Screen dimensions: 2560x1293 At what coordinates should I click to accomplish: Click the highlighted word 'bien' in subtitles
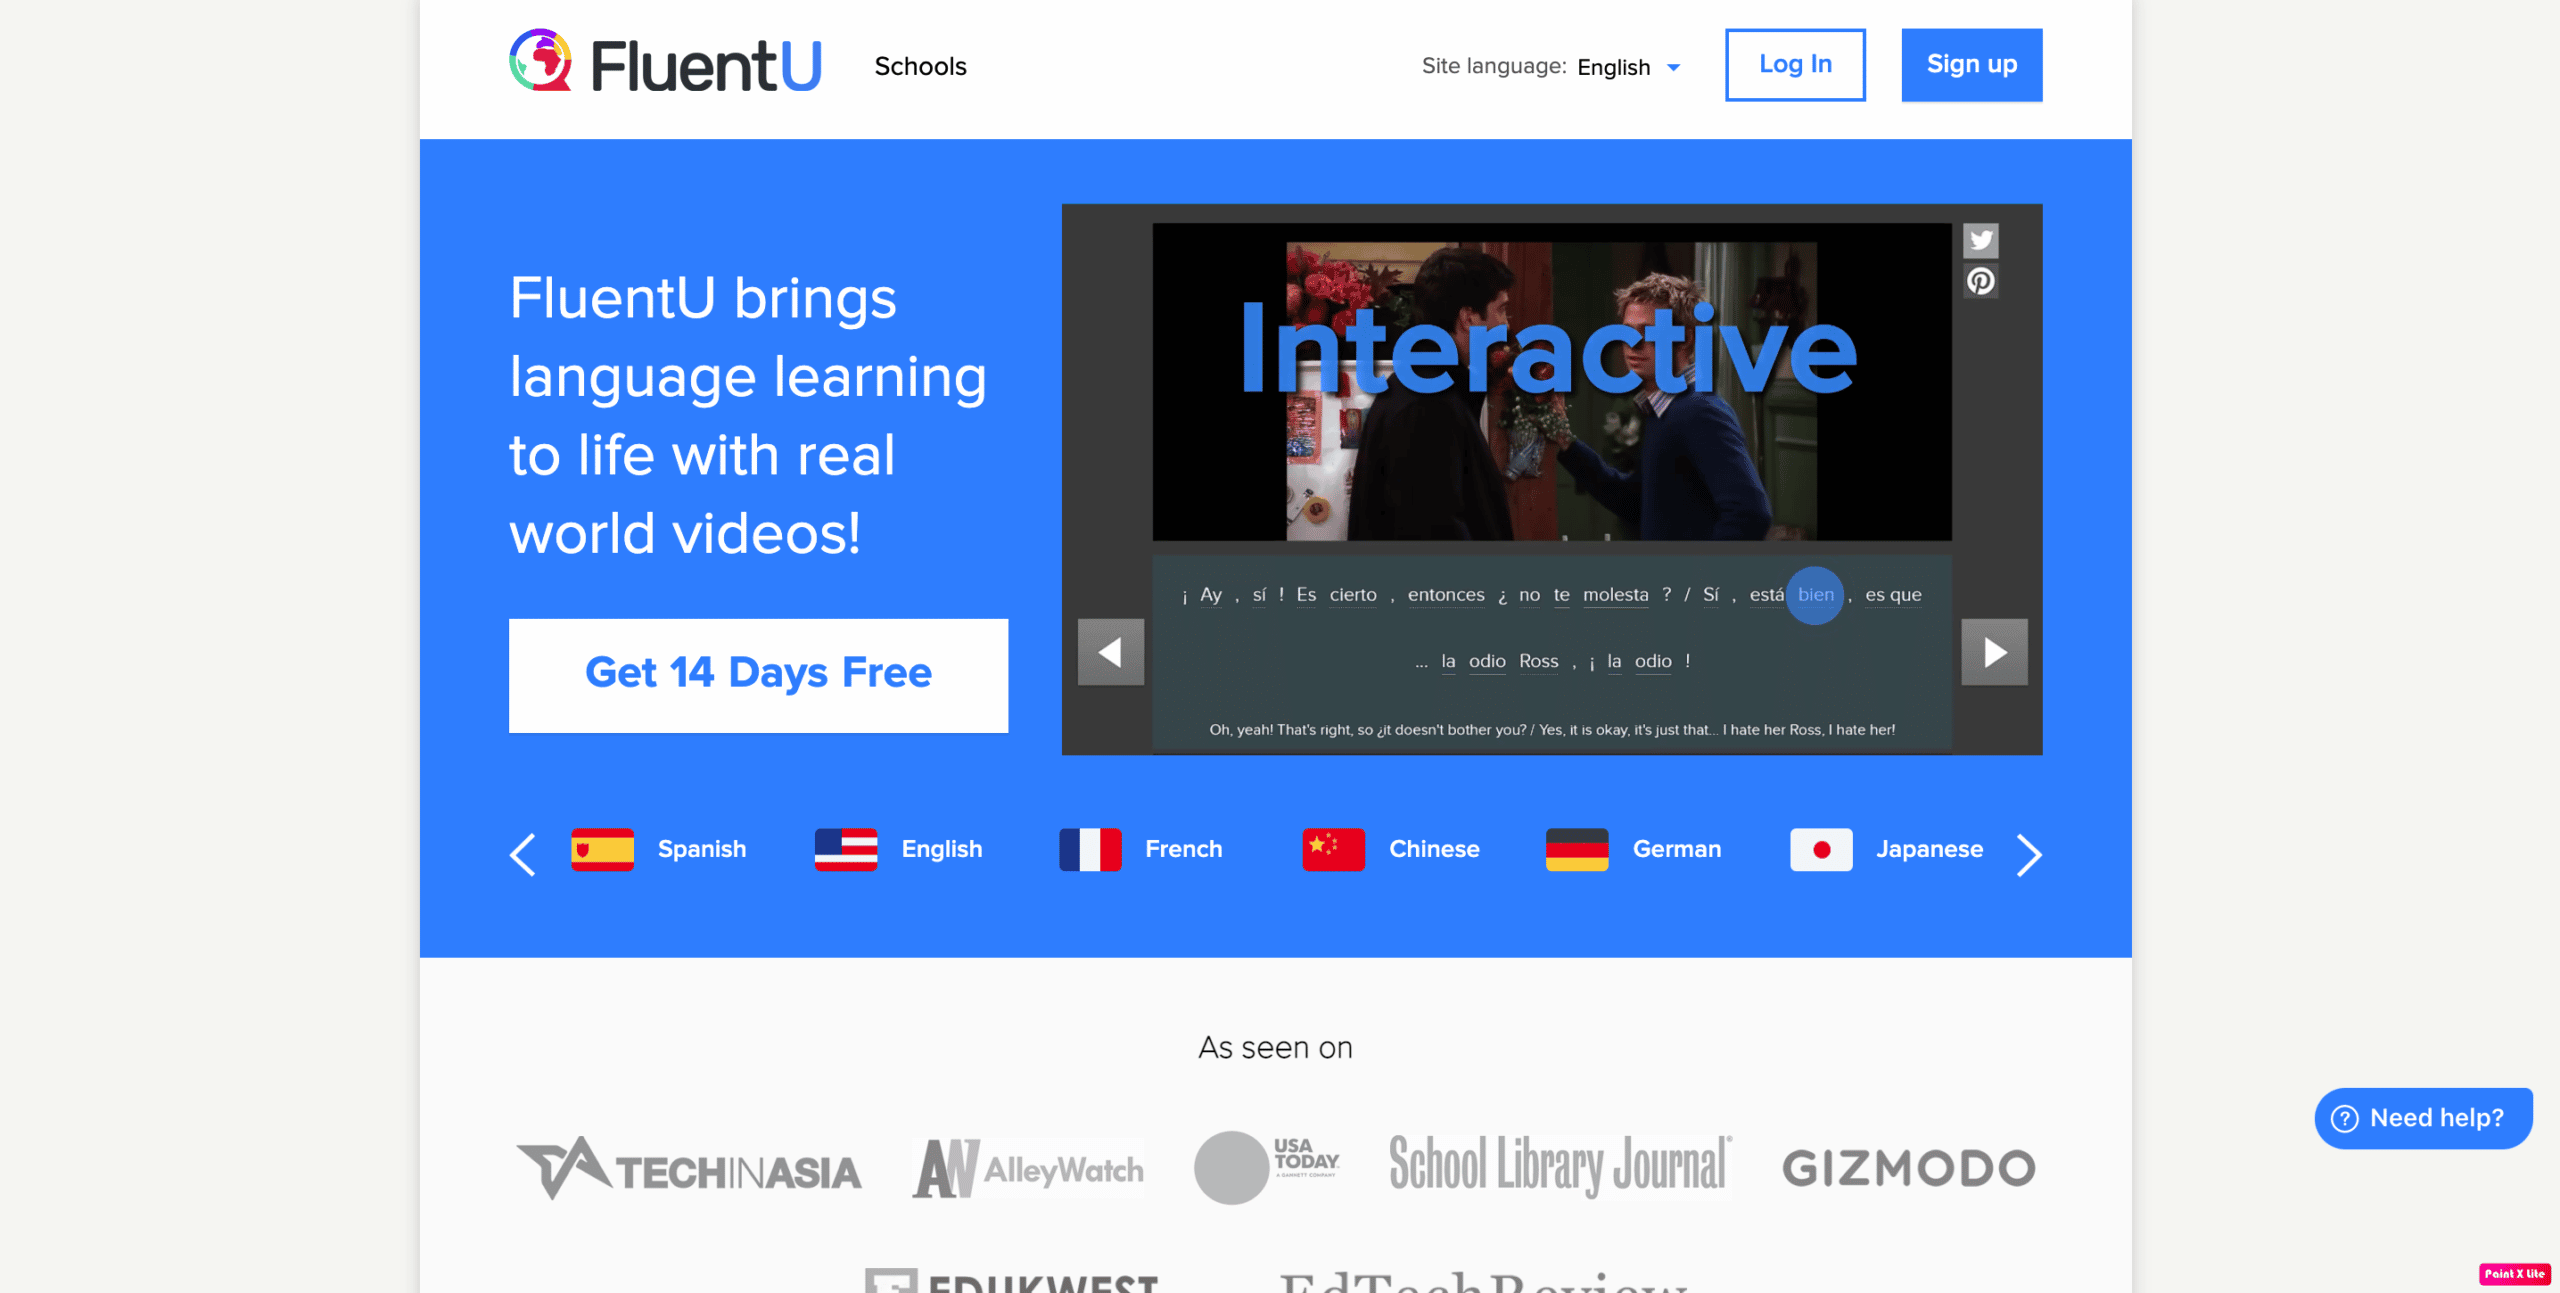point(1815,595)
